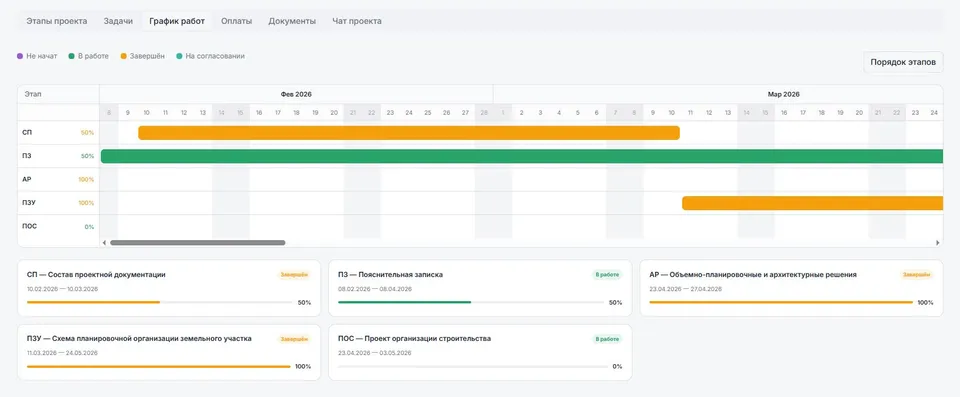The image size is (960, 397).
Task: Open the СП — Состав проектной документации card
Action: click(x=169, y=288)
